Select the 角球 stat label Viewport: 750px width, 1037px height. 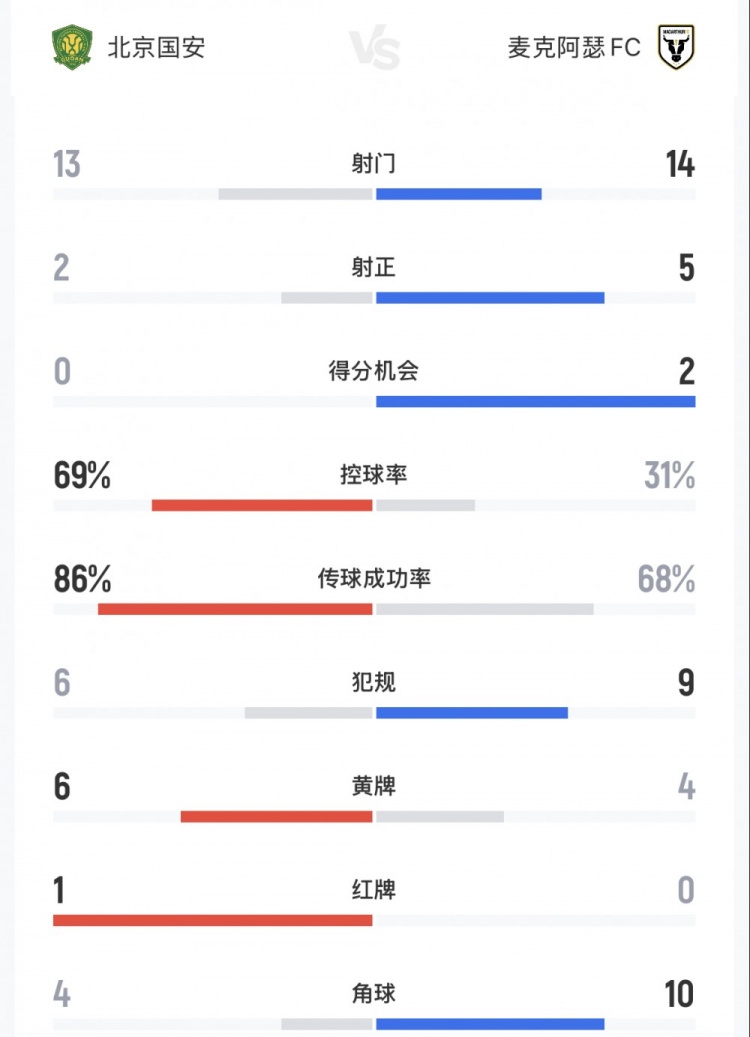[x=373, y=994]
